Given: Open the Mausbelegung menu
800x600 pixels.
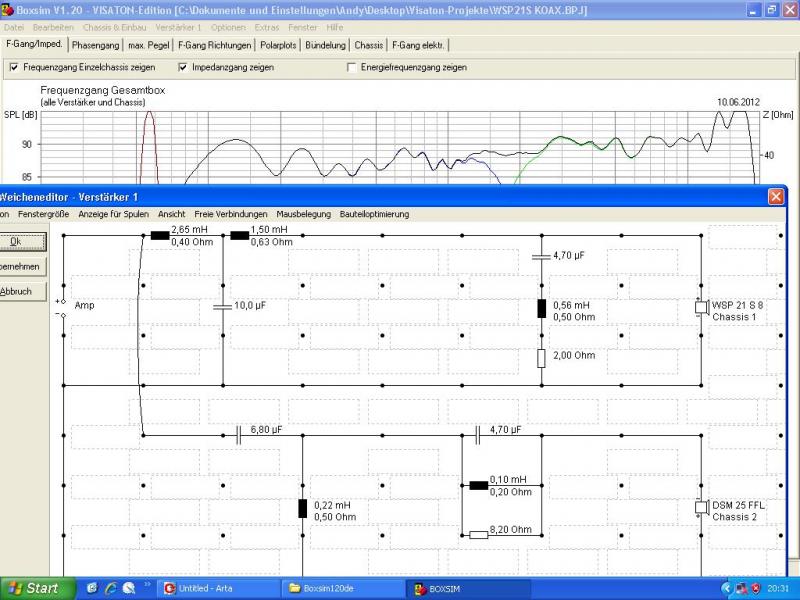Looking at the screenshot, I should click(x=304, y=214).
